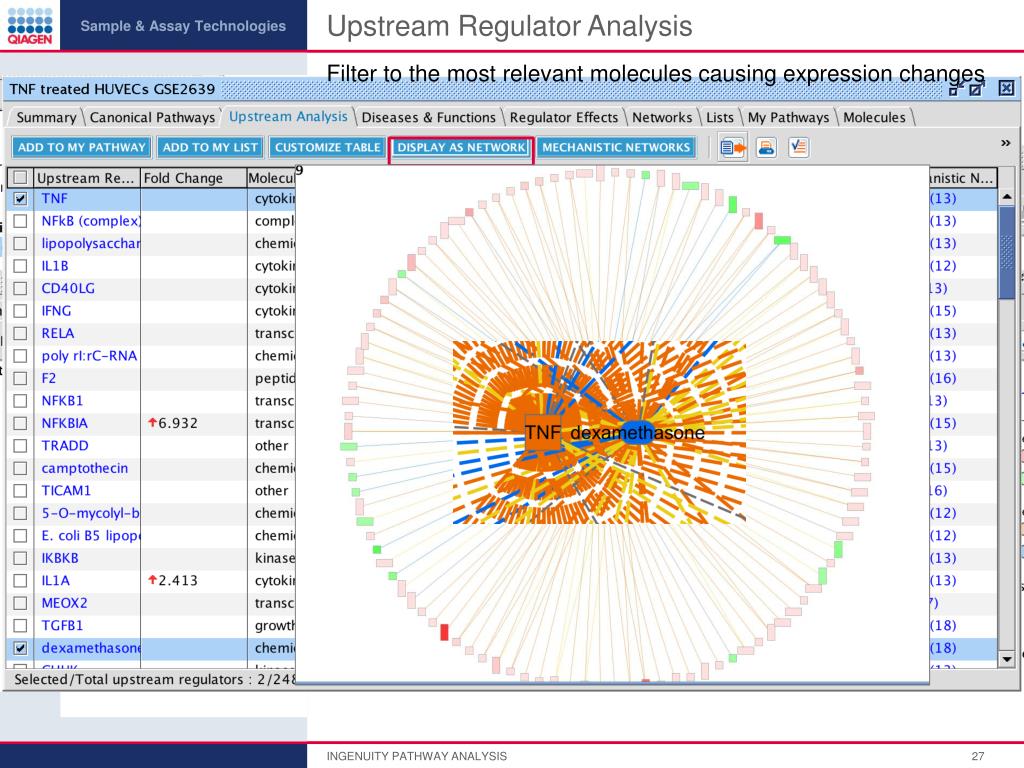The width and height of the screenshot is (1024, 768).
Task: Click the Molecule type column header
Action: (271, 178)
